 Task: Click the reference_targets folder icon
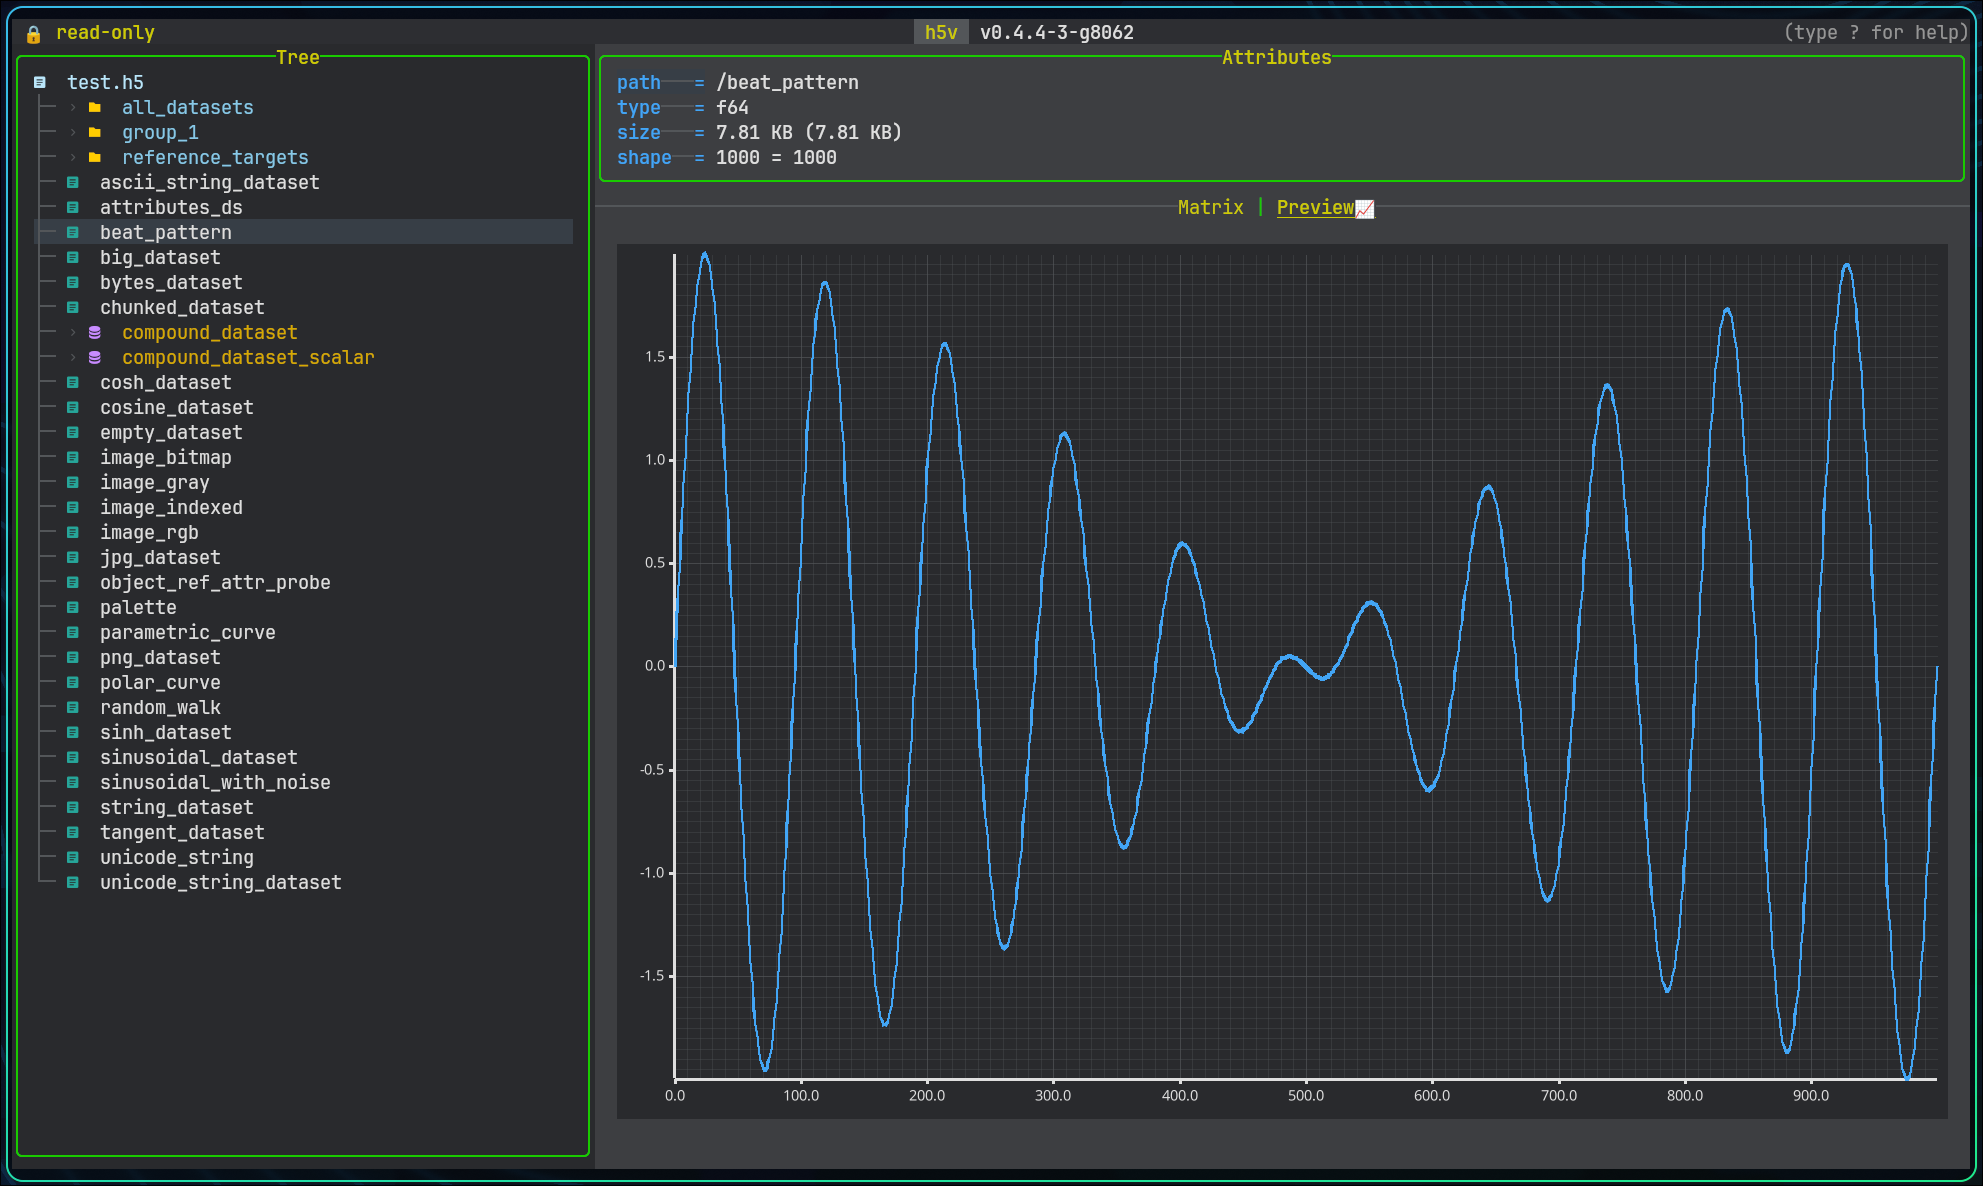[x=95, y=157]
